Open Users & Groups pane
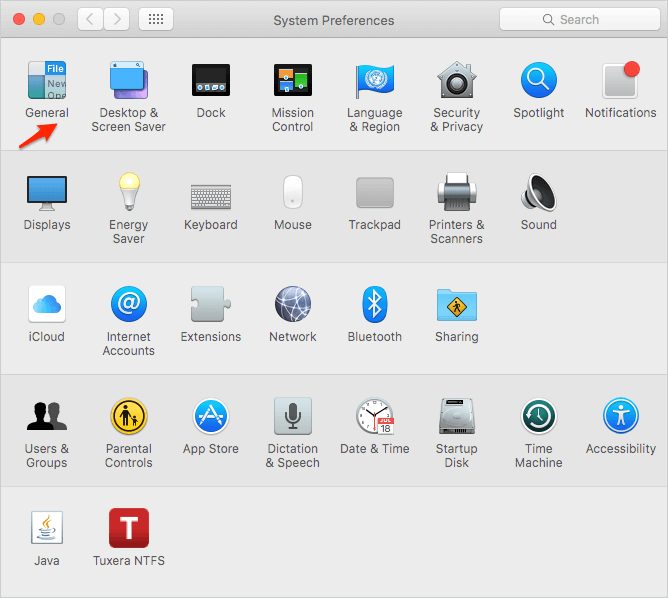The image size is (668, 598). point(47,416)
